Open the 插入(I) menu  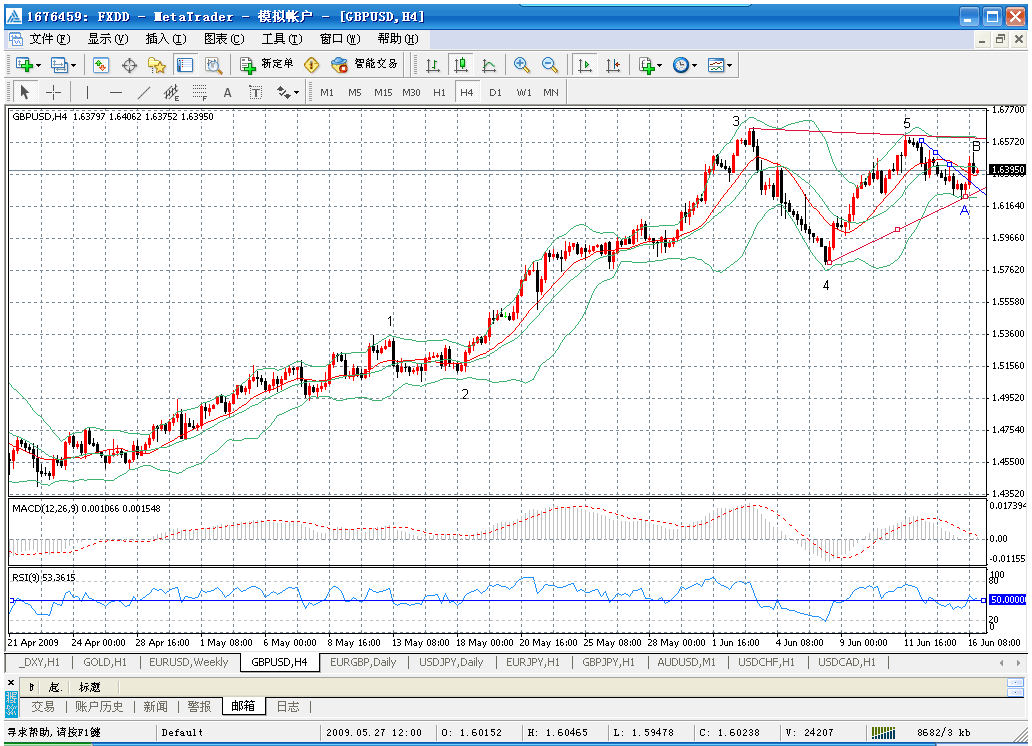pyautogui.click(x=166, y=39)
